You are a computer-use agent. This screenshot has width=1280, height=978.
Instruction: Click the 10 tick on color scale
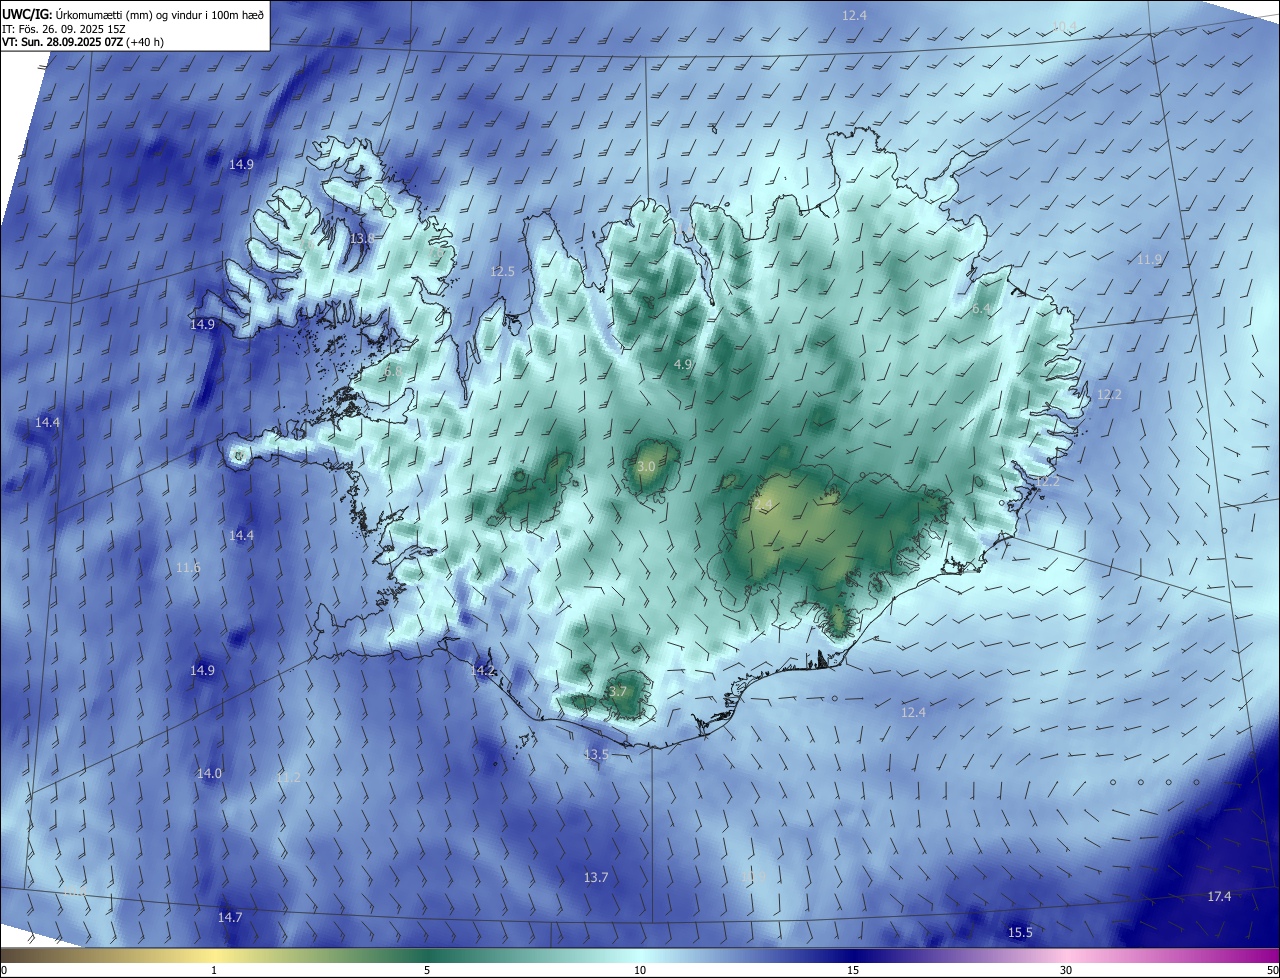(x=640, y=970)
